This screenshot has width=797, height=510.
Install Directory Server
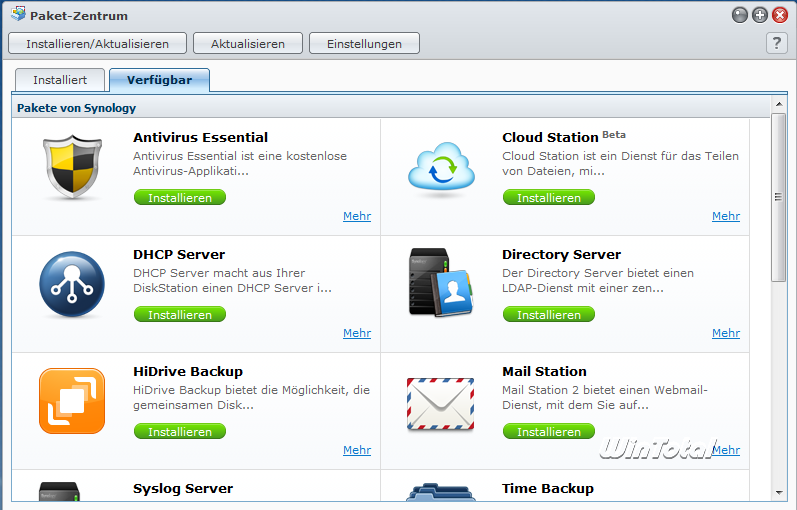549,314
